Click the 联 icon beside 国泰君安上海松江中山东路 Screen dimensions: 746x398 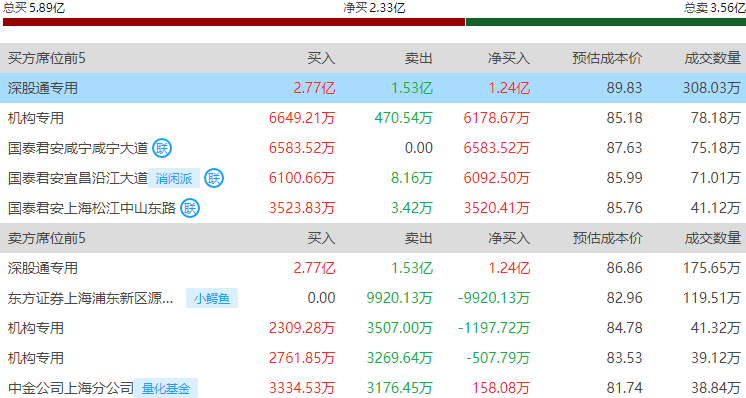click(190, 208)
